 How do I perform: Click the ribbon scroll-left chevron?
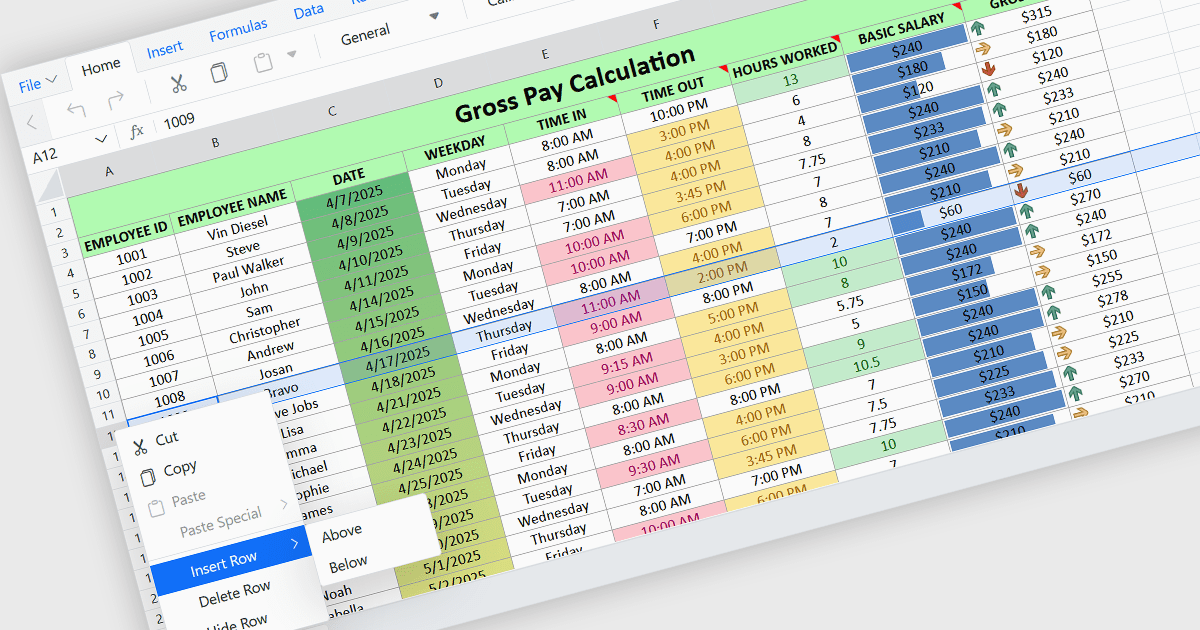pos(31,122)
